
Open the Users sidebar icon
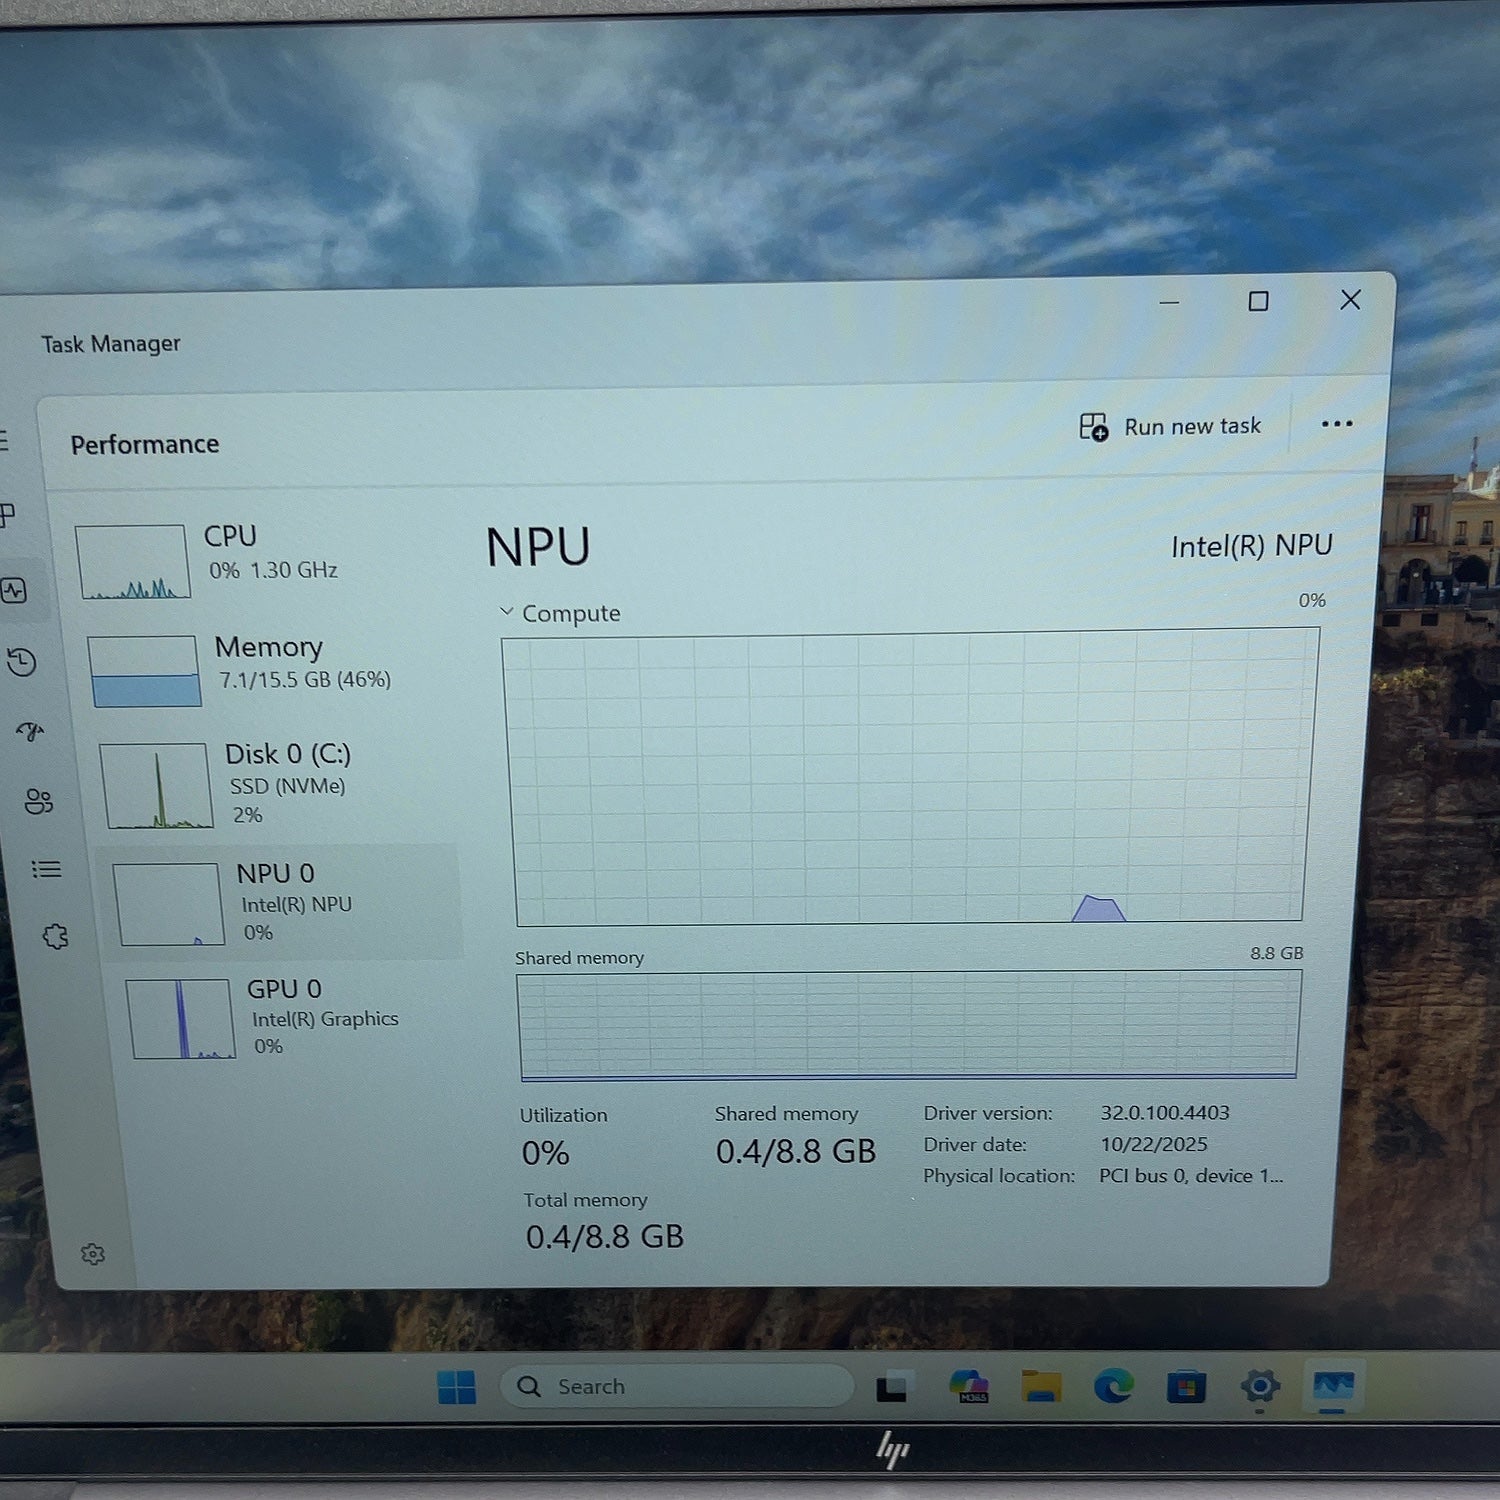click(x=38, y=801)
